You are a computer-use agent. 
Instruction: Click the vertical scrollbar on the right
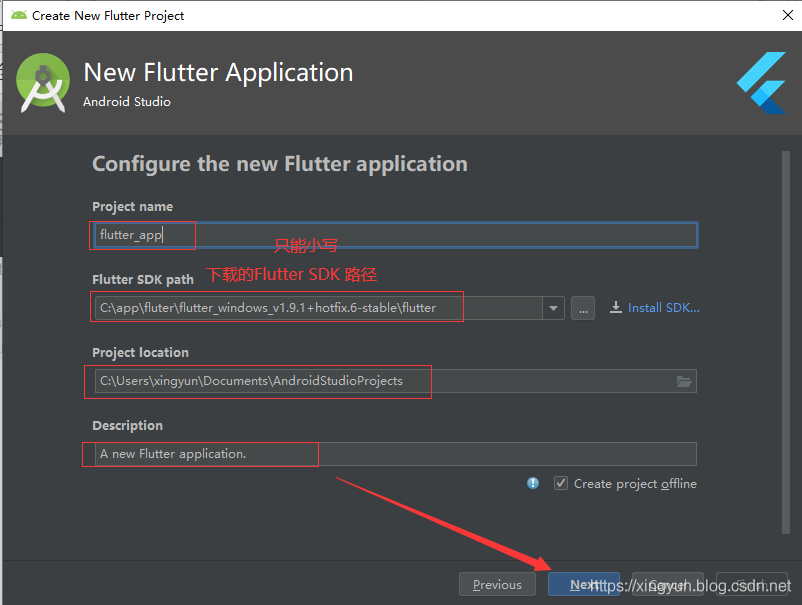[x=785, y=300]
